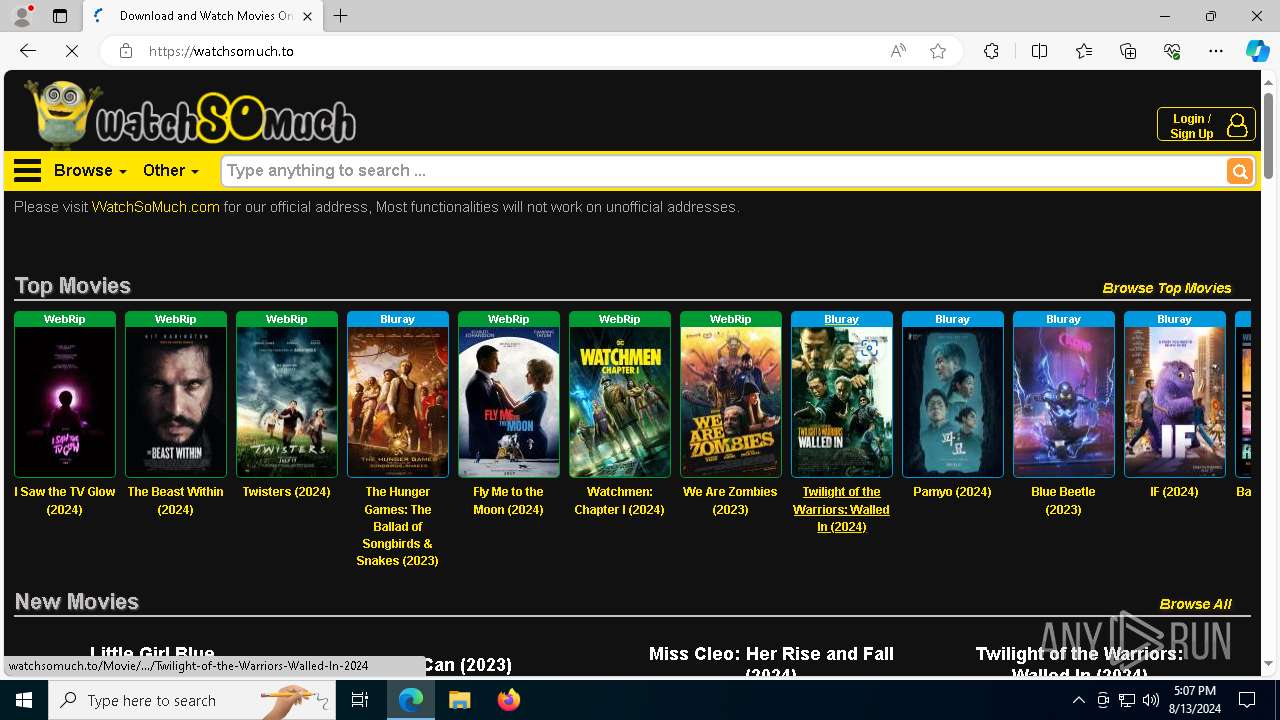Open the Collections icon in the toolbar

pos(1128,51)
